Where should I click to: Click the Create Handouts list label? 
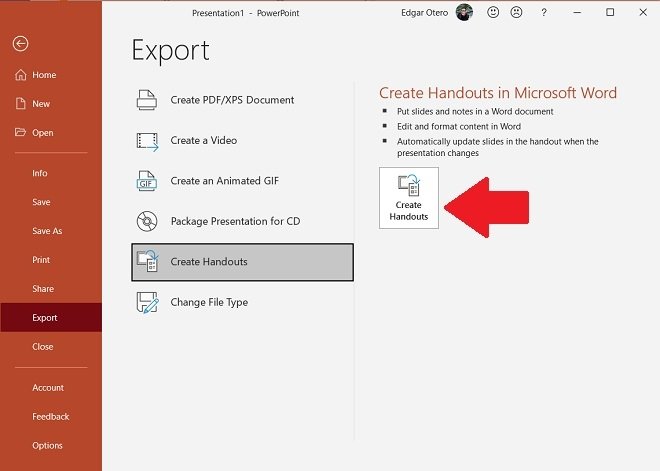[x=209, y=262]
